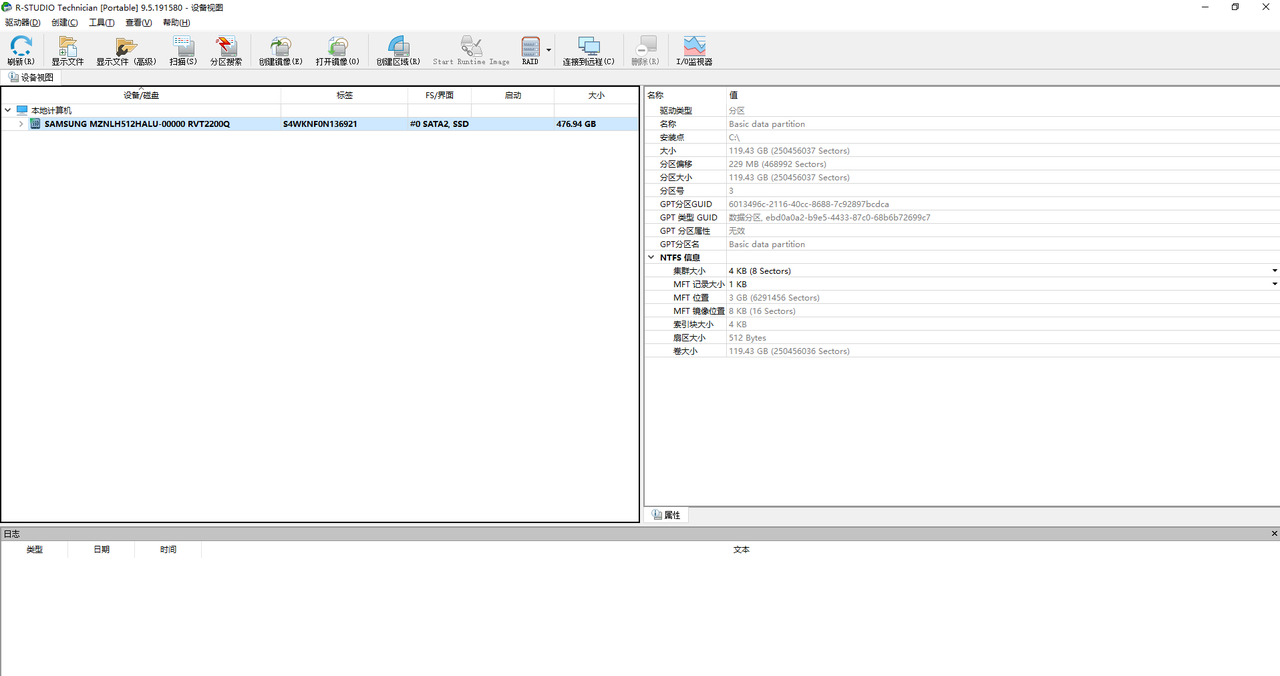Collapse the 本地计算机 tree node
This screenshot has height=676, width=1280.
pyautogui.click(x=8, y=110)
